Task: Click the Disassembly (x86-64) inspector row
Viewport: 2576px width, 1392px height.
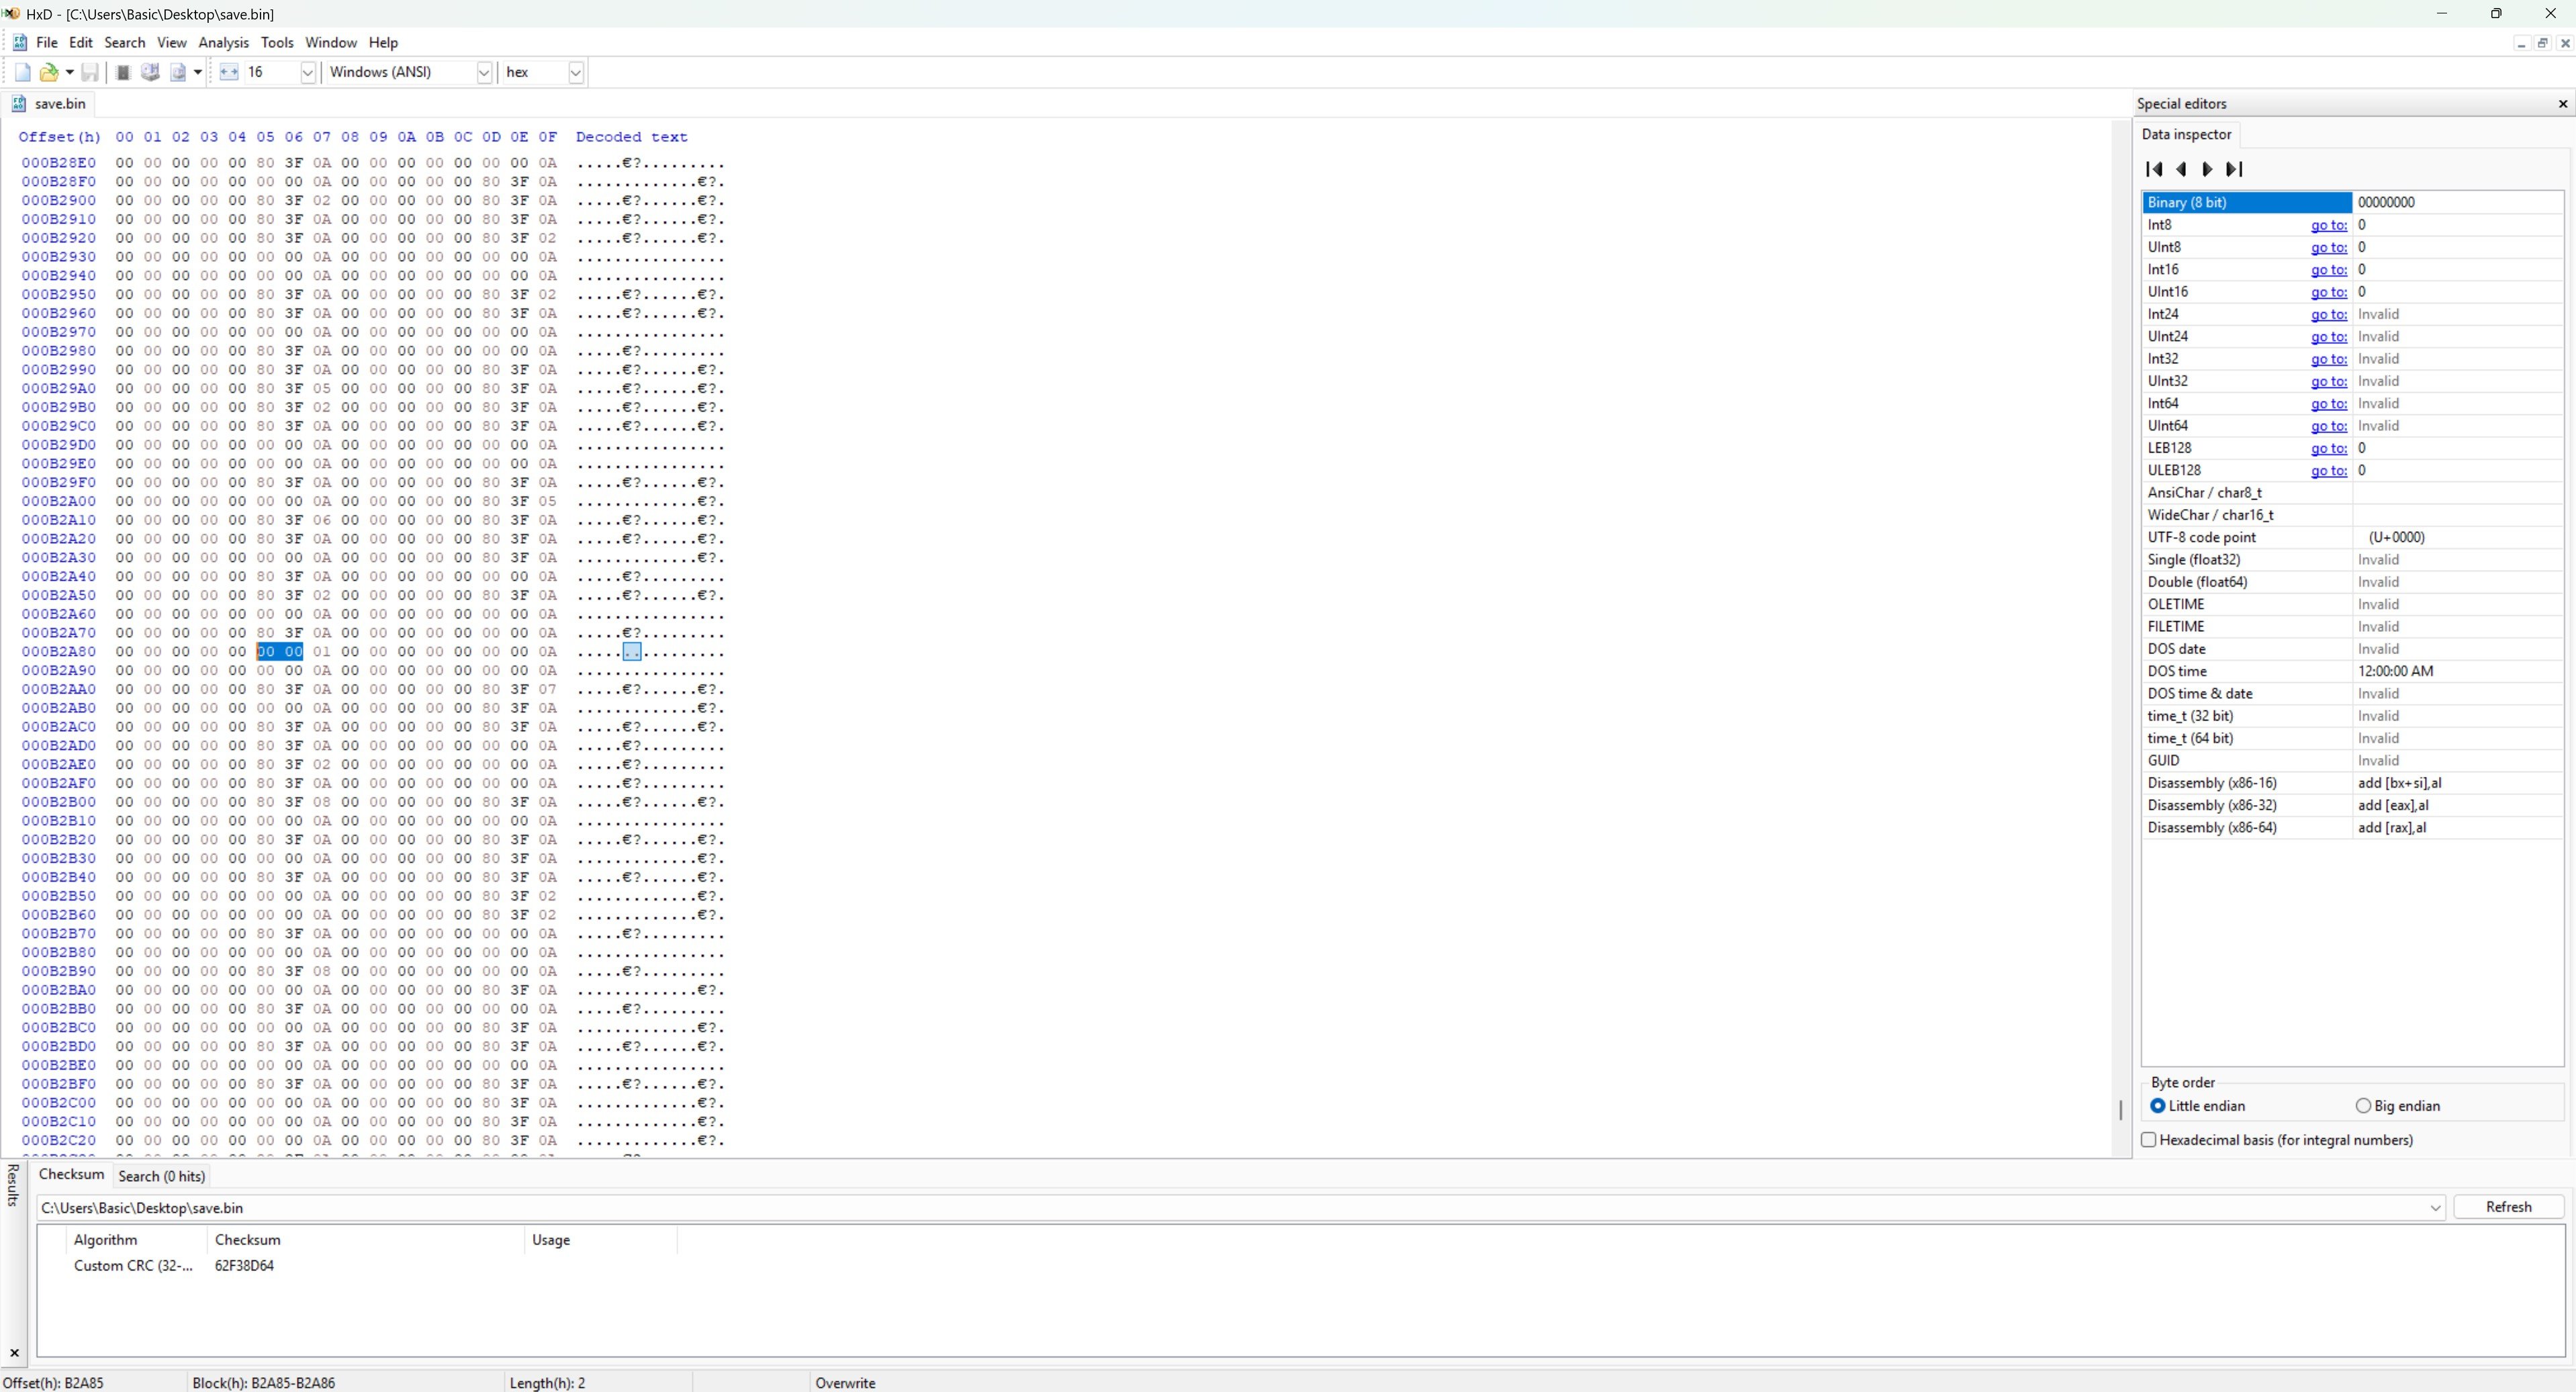Action: click(x=2352, y=828)
